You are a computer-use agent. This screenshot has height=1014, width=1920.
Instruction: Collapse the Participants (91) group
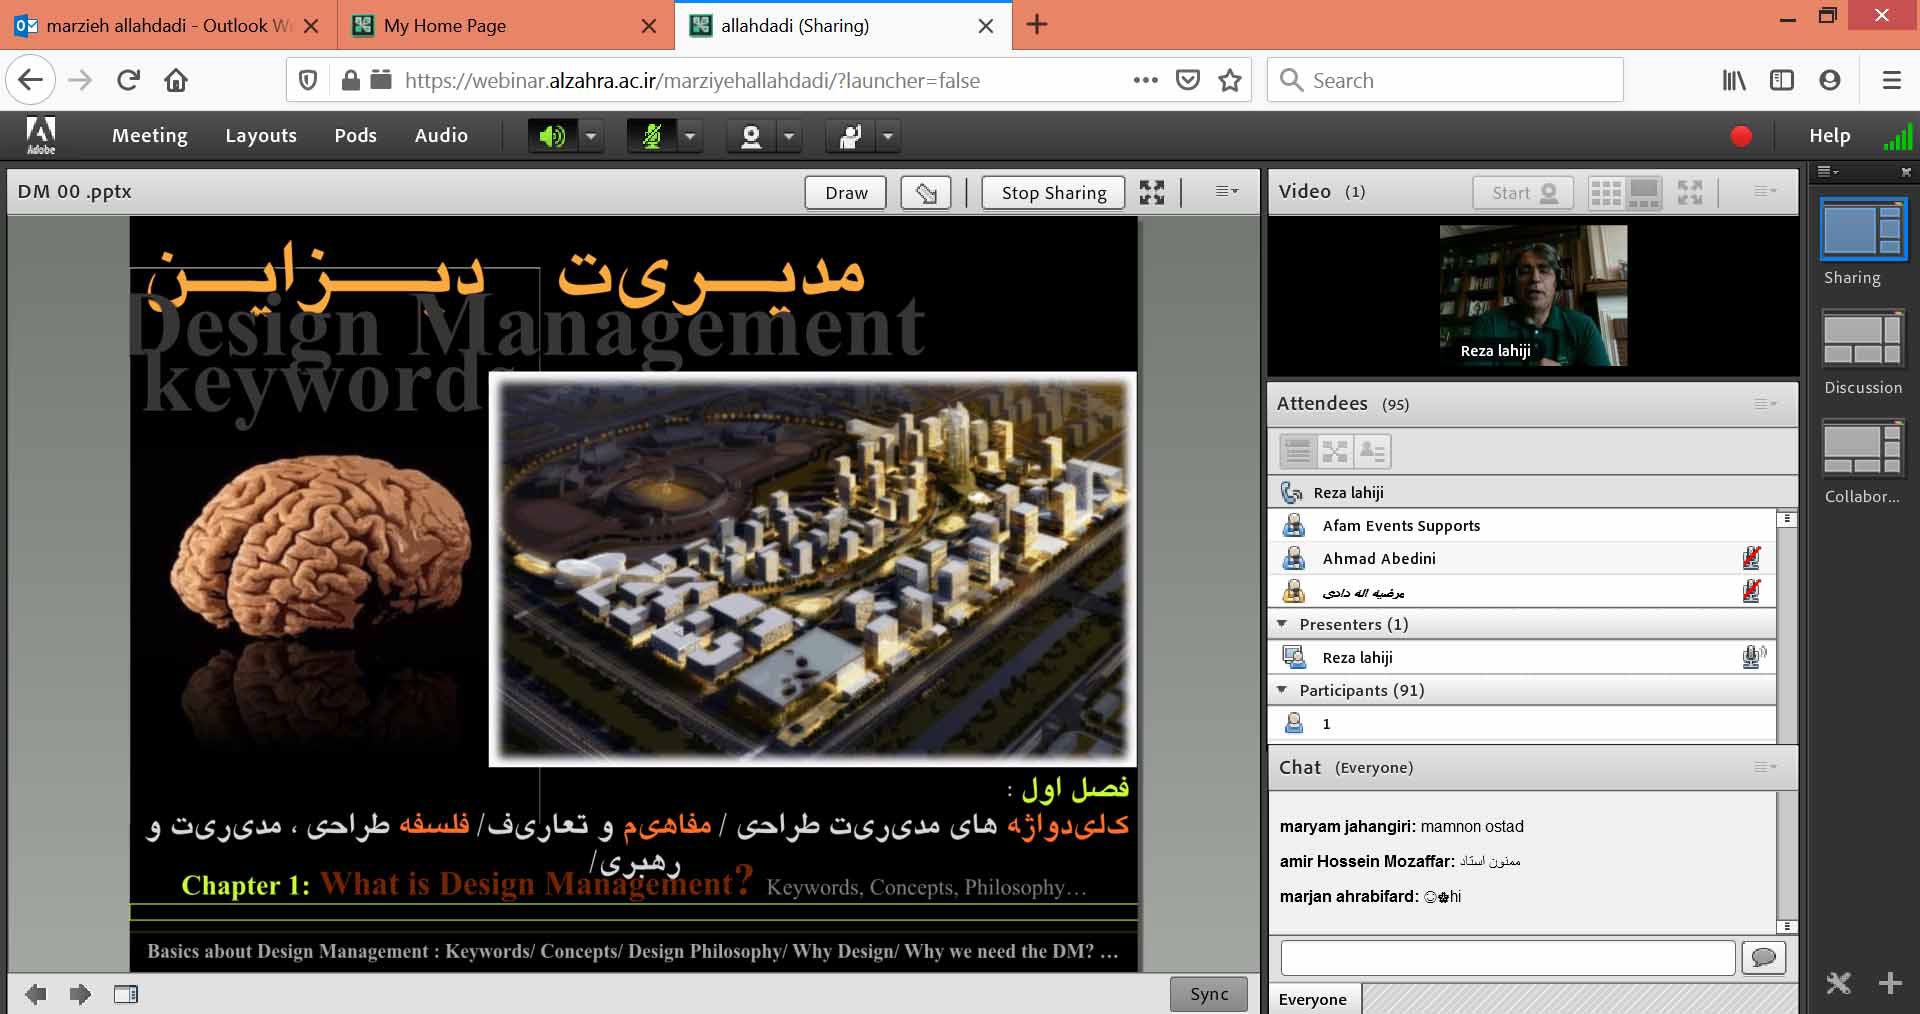click(x=1282, y=690)
